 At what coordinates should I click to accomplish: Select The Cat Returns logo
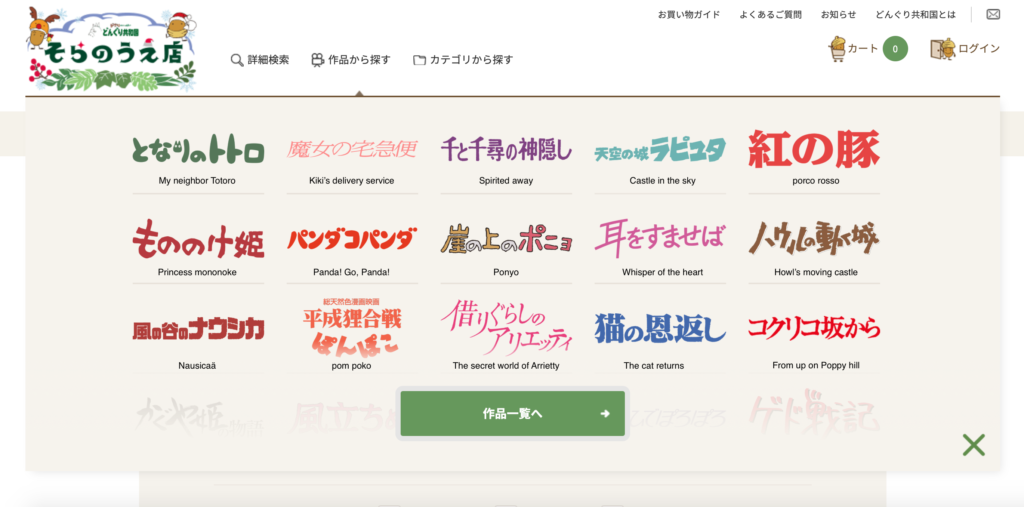660,329
